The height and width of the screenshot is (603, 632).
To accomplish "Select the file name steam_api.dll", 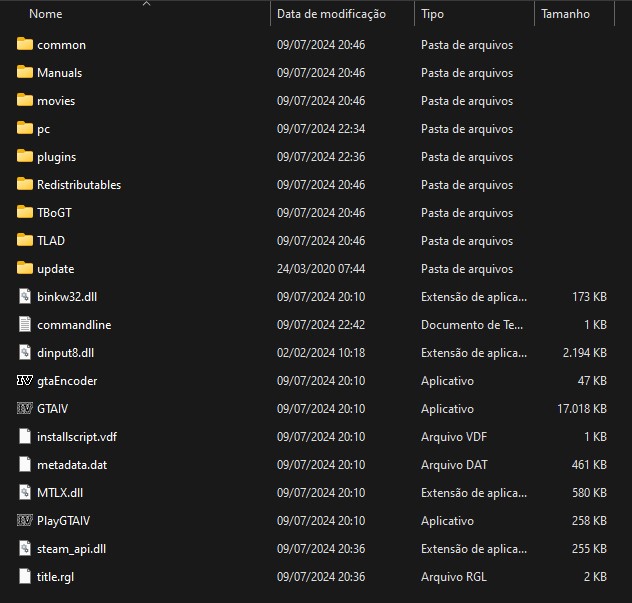I will pyautogui.click(x=71, y=549).
